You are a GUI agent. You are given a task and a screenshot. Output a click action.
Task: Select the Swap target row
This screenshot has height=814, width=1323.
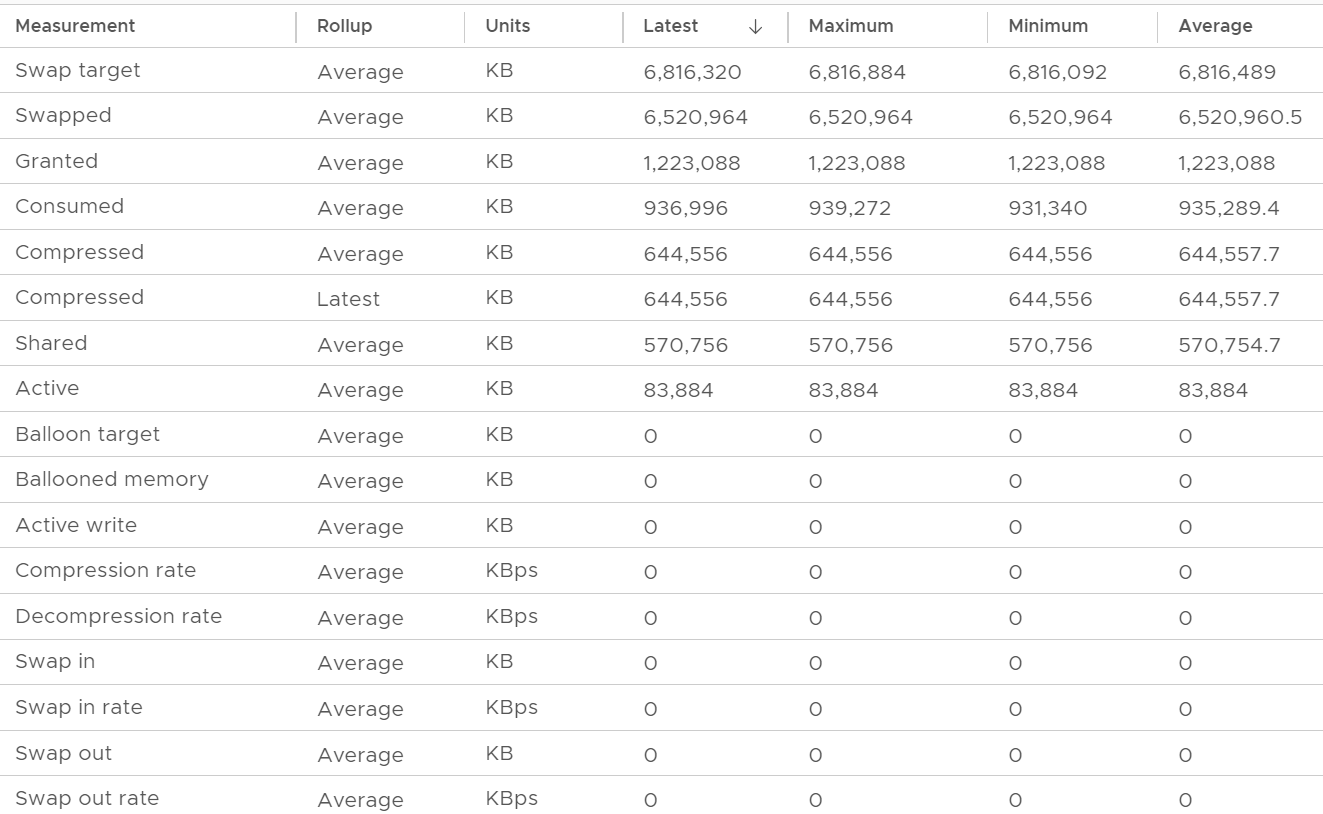[661, 71]
